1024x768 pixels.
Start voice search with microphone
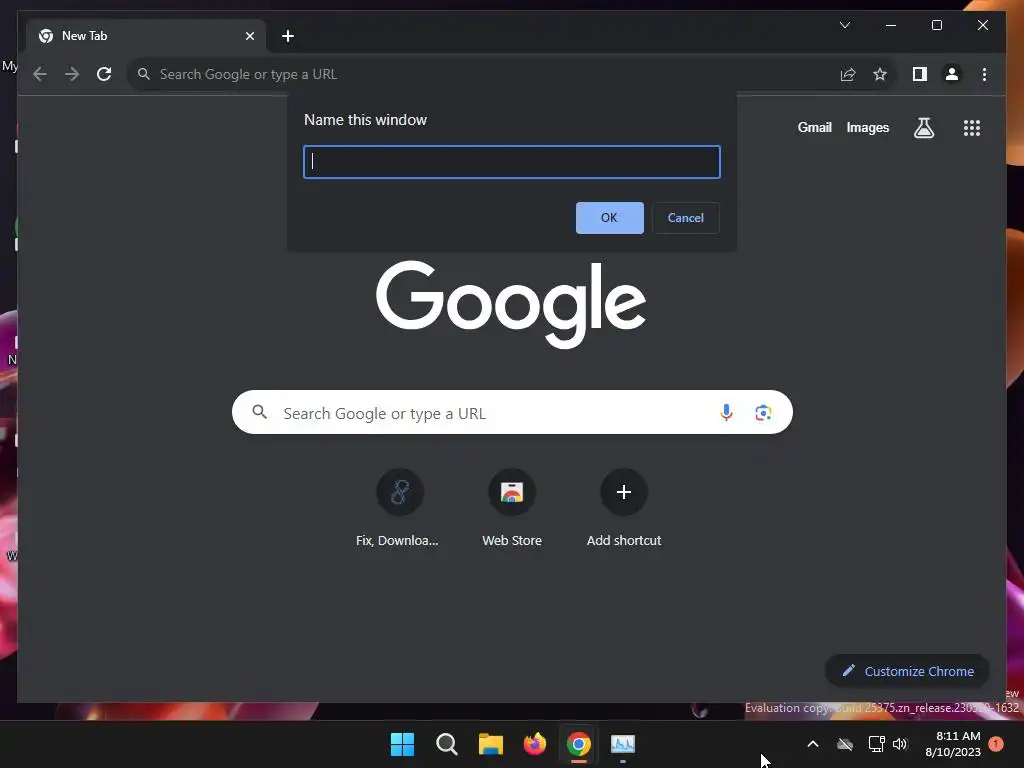click(x=726, y=413)
